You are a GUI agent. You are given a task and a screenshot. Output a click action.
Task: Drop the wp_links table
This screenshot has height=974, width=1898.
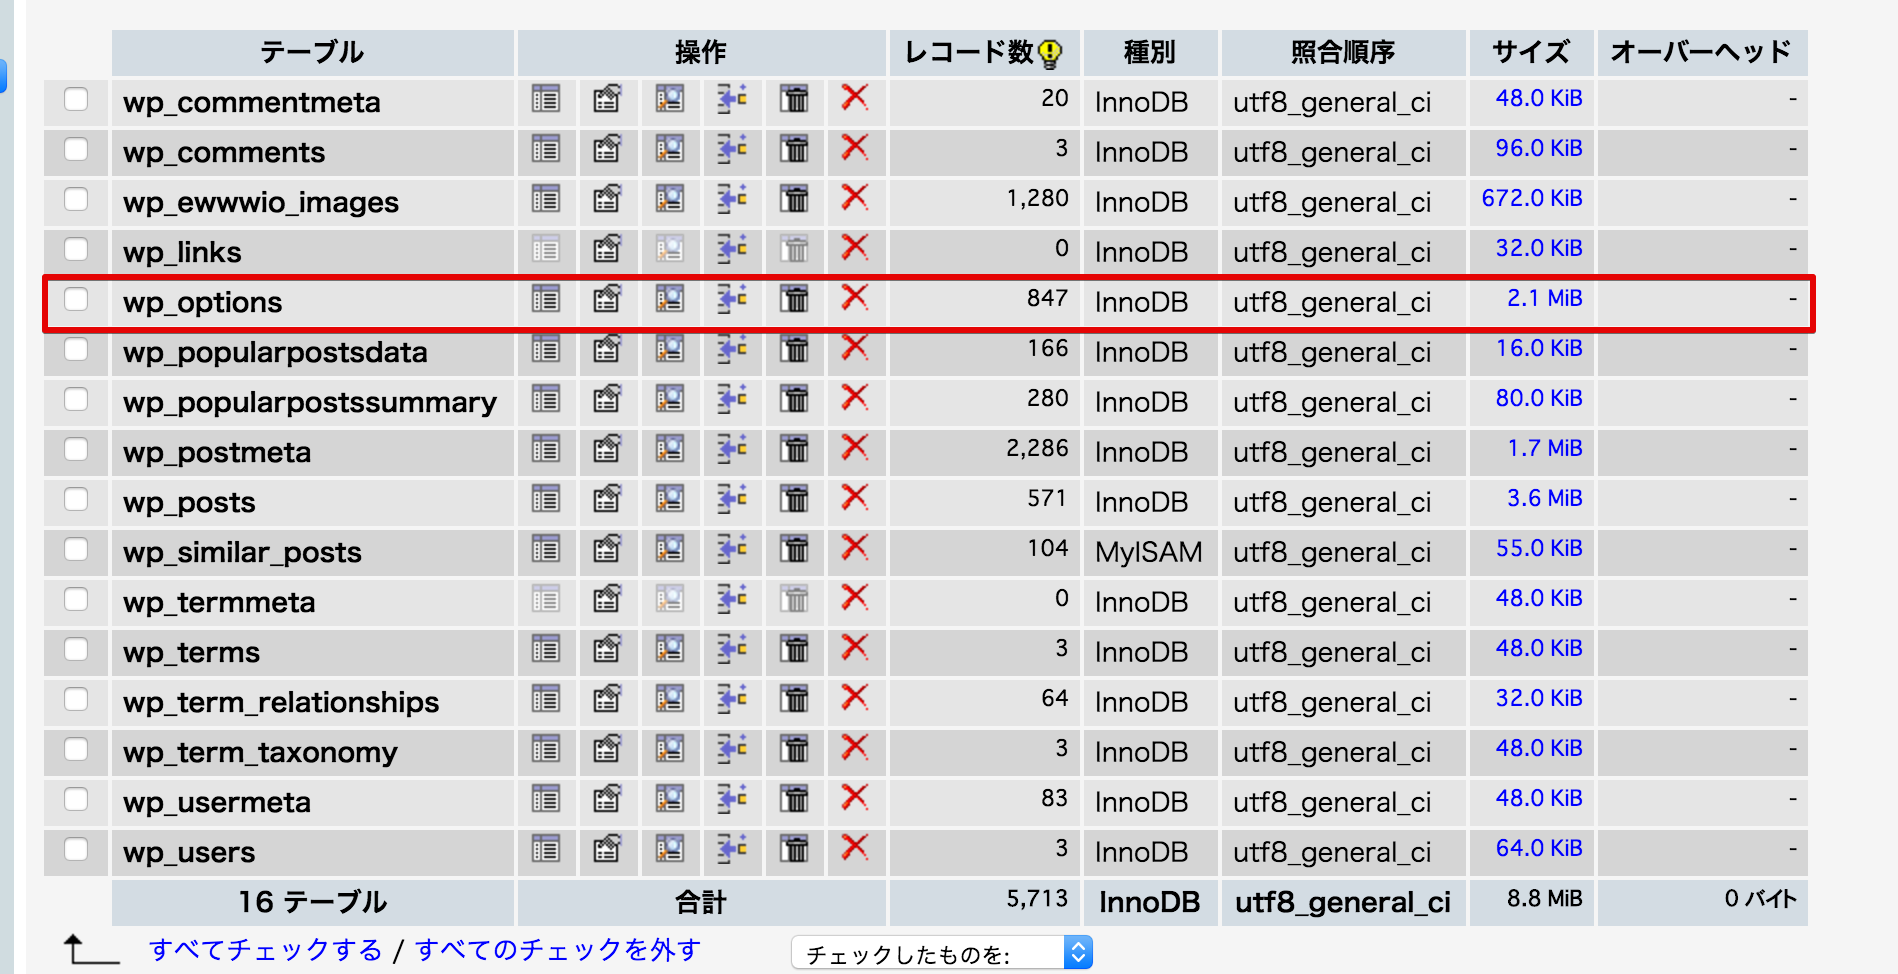(x=855, y=248)
